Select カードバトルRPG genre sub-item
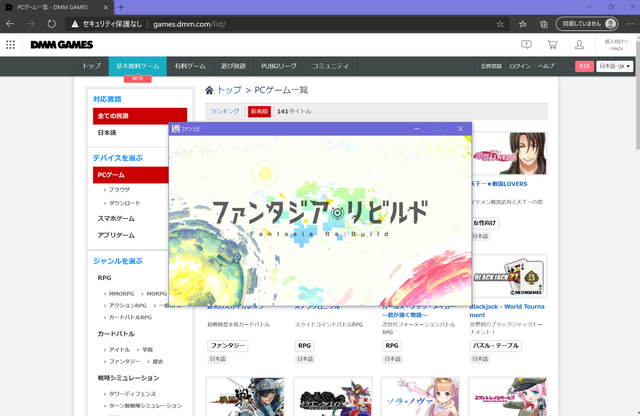Image resolution: width=640 pixels, height=416 pixels. pyautogui.click(x=130, y=317)
